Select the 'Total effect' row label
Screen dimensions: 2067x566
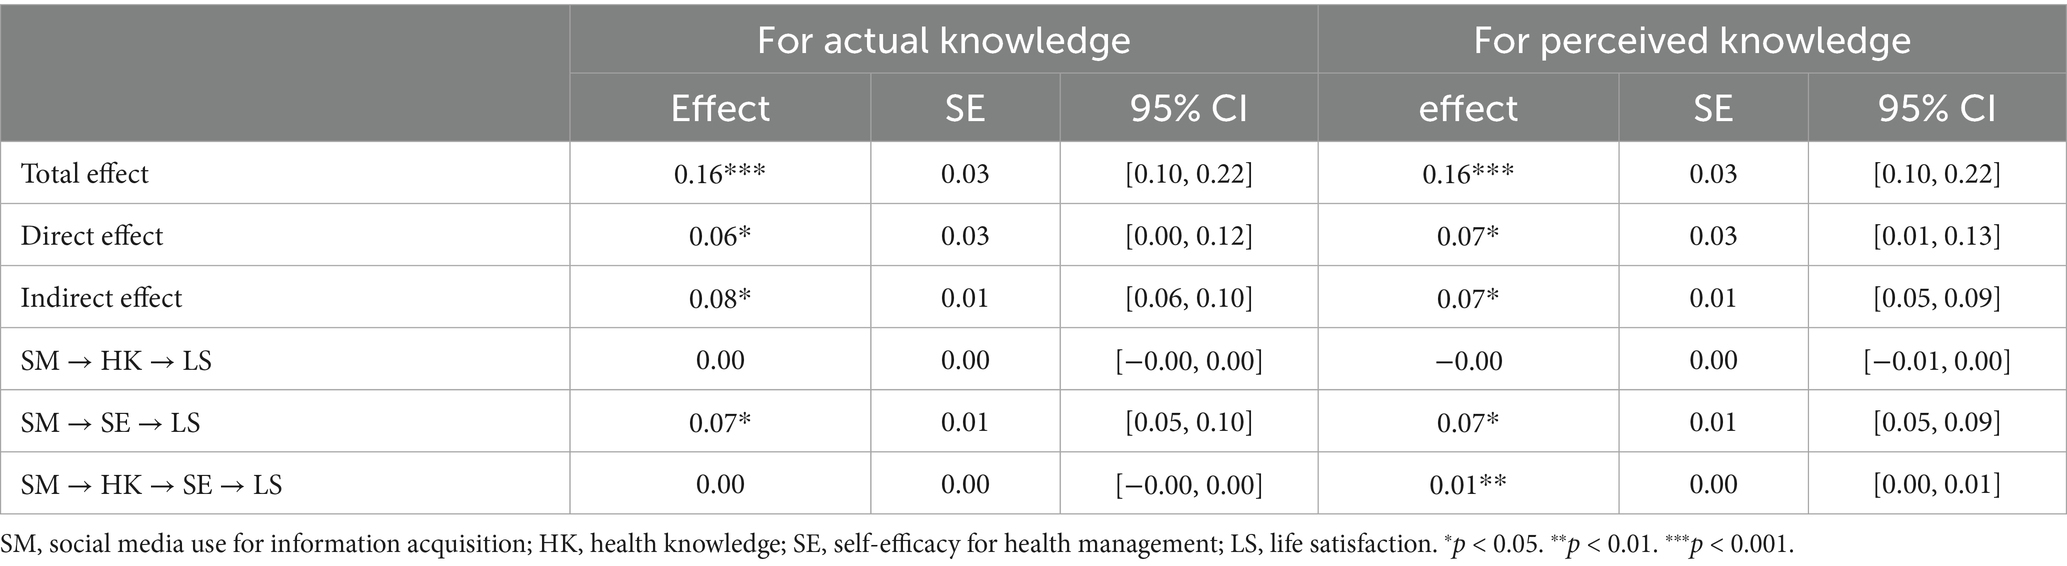pyautogui.click(x=85, y=173)
